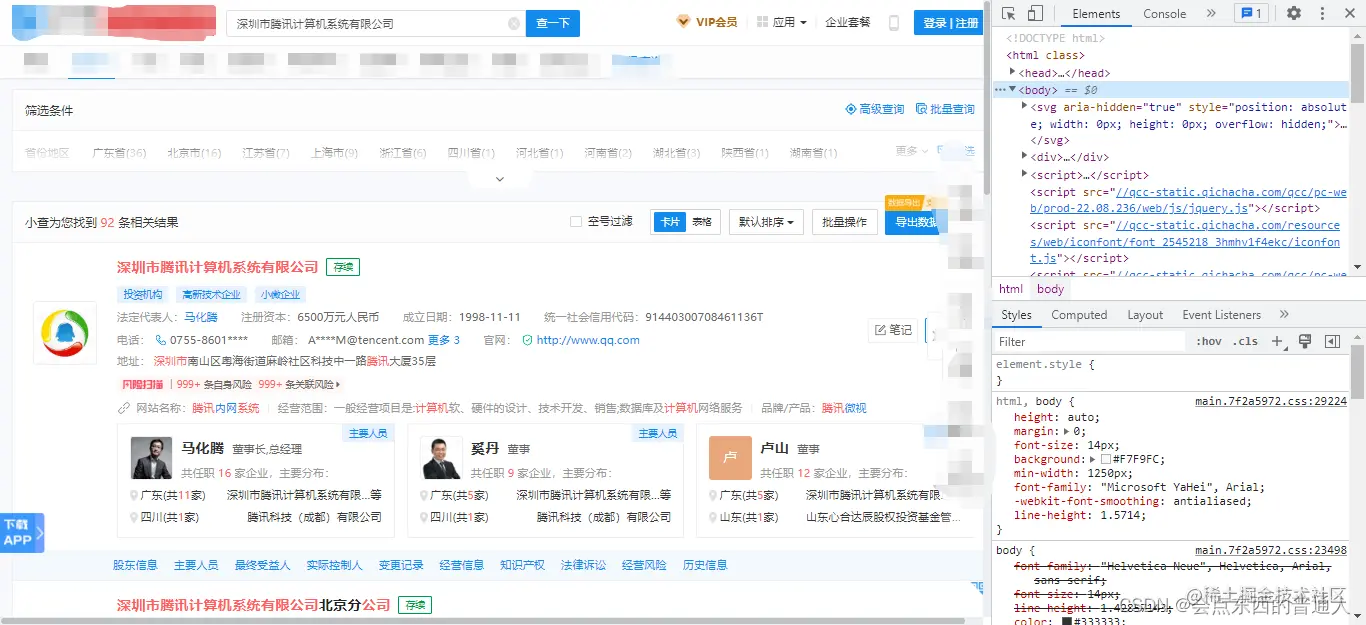Filter by 广东省(36) province
This screenshot has height=625, width=1366.
tap(119, 153)
